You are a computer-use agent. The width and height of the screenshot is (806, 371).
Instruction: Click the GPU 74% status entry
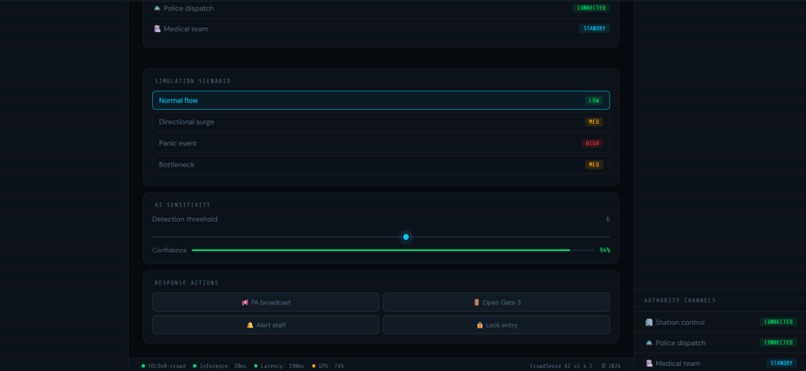(x=328, y=366)
